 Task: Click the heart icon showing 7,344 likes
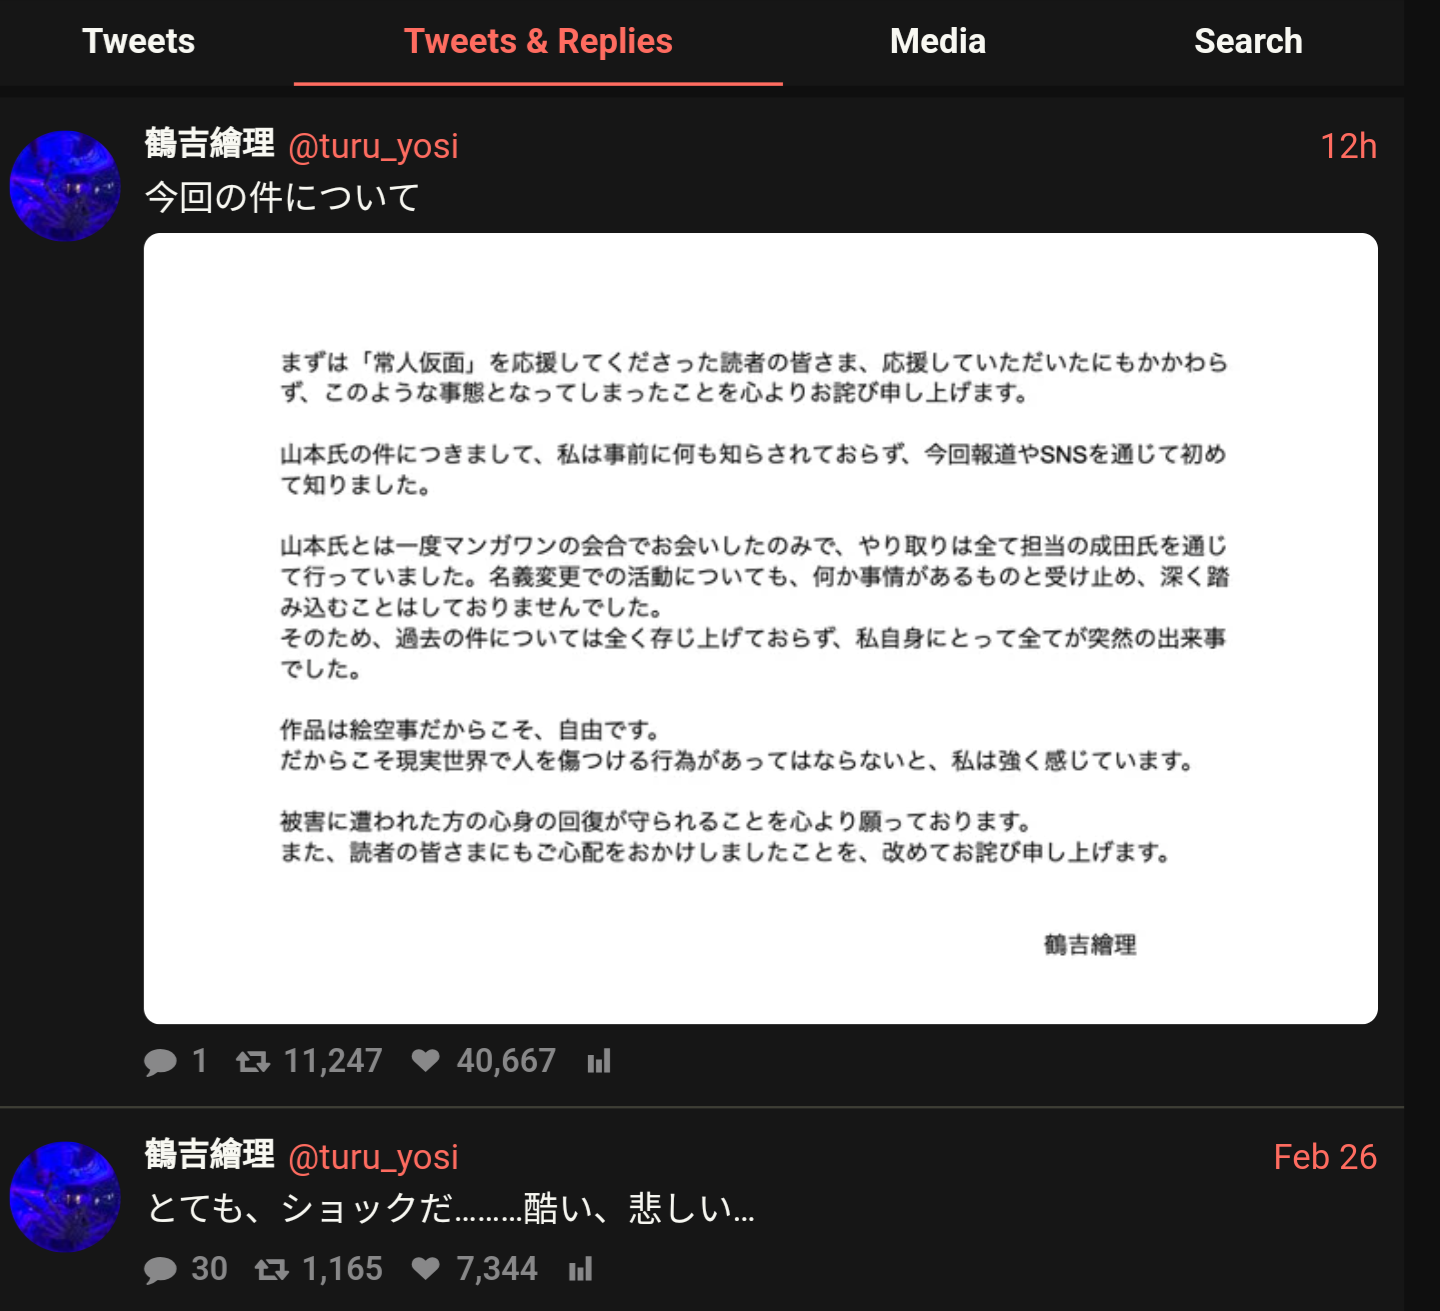tap(426, 1268)
